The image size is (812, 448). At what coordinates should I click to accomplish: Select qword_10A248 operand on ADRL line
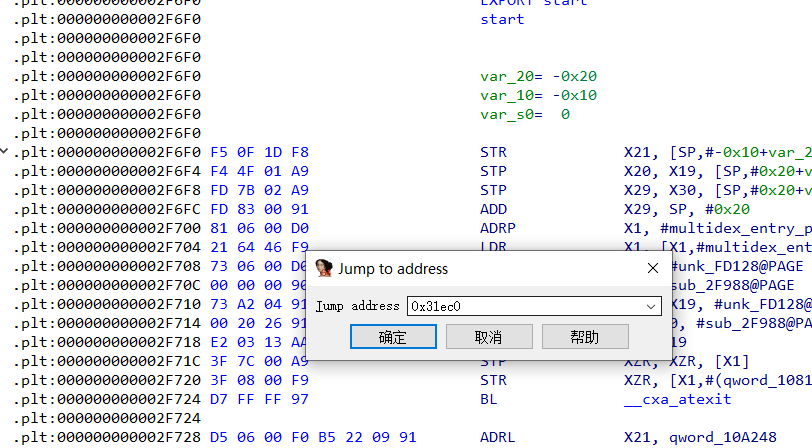(x=722, y=438)
